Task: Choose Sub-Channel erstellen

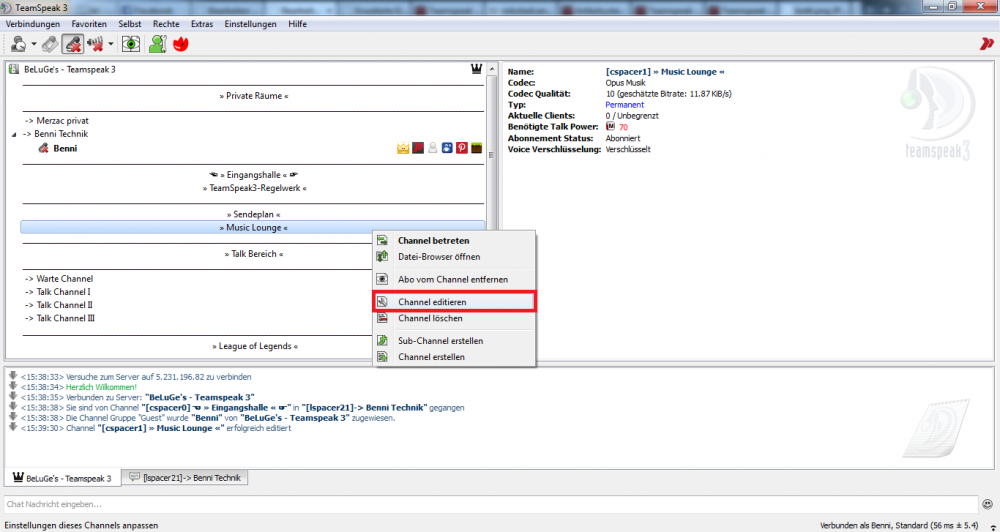Action: point(454,341)
